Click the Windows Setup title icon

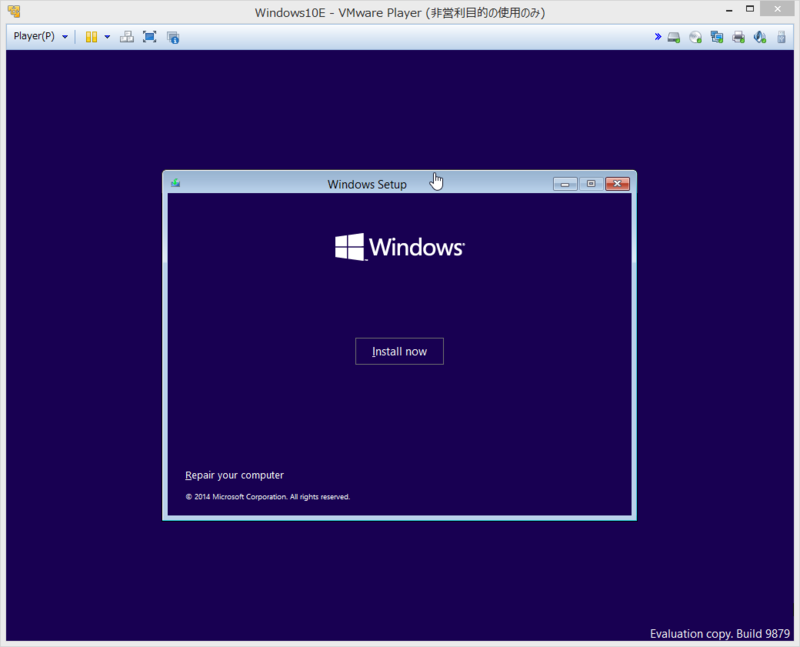[x=176, y=183]
